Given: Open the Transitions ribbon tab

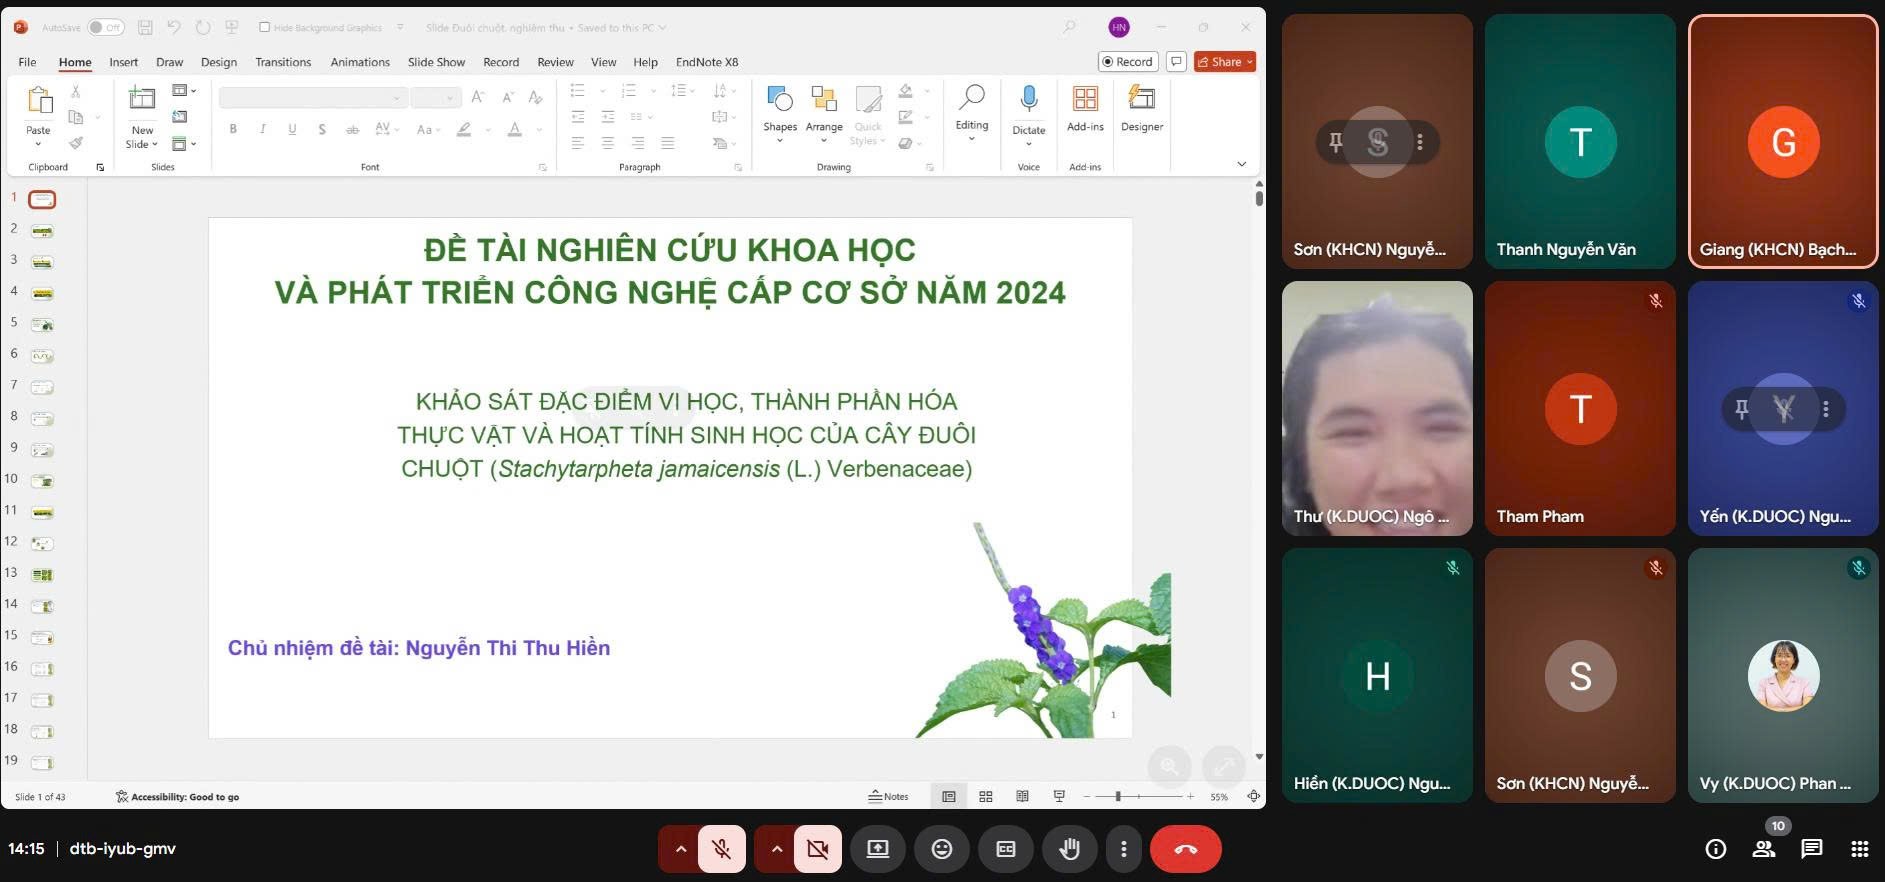Looking at the screenshot, I should [283, 62].
